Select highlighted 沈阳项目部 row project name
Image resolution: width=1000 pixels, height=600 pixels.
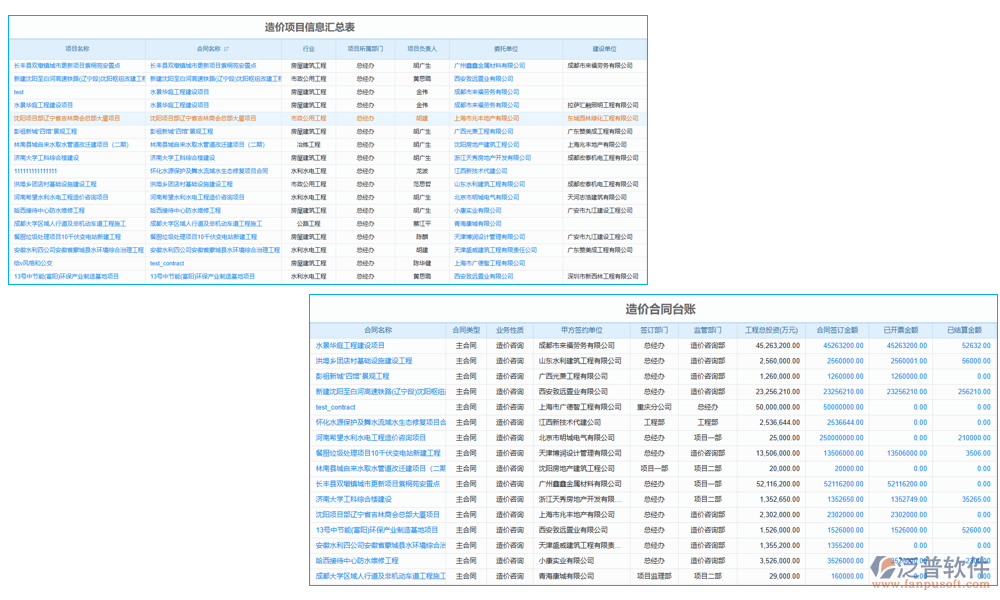click(x=66, y=118)
